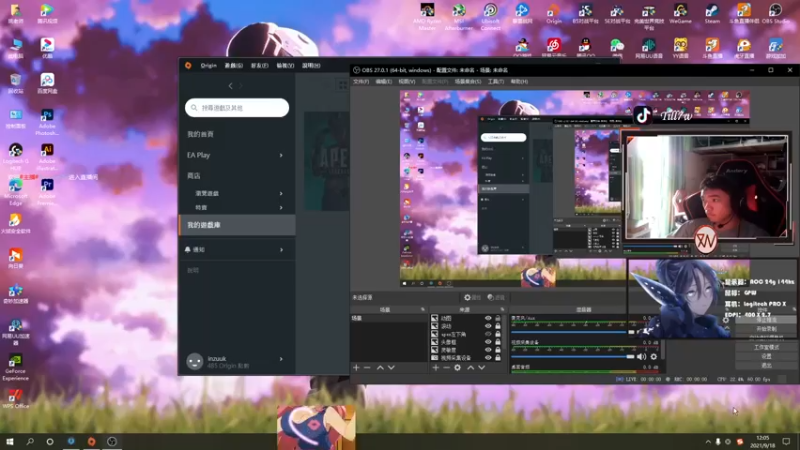Move selected source down in OBS

click(x=482, y=367)
